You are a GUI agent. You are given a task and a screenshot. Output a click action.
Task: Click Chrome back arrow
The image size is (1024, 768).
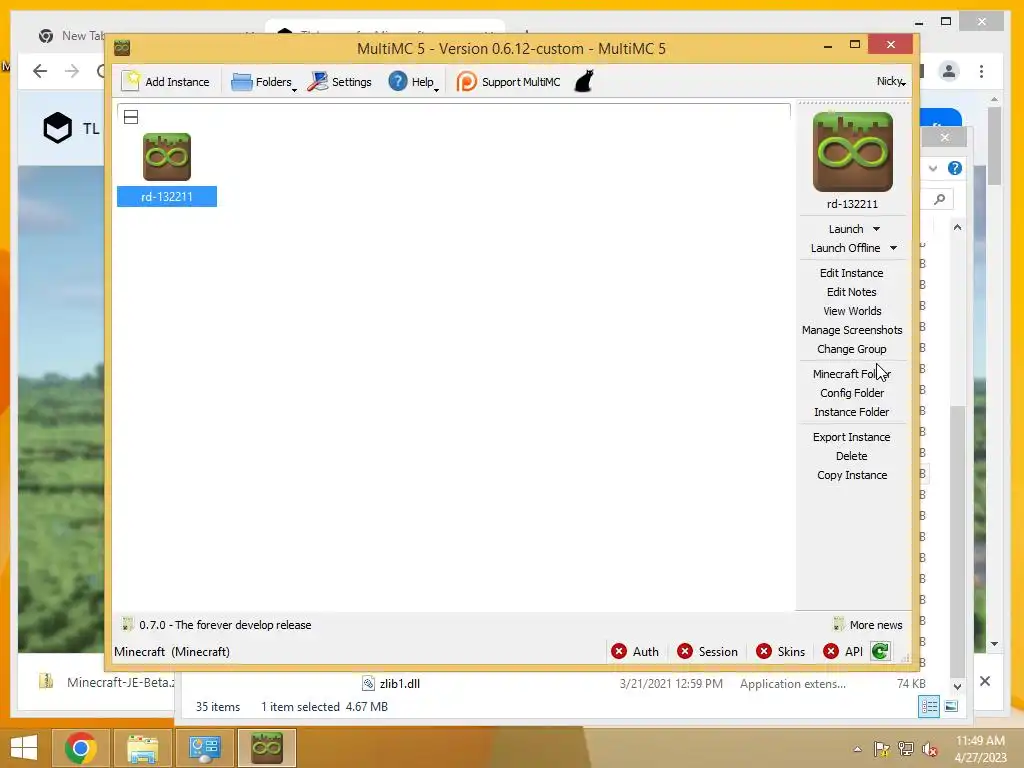tap(40, 71)
